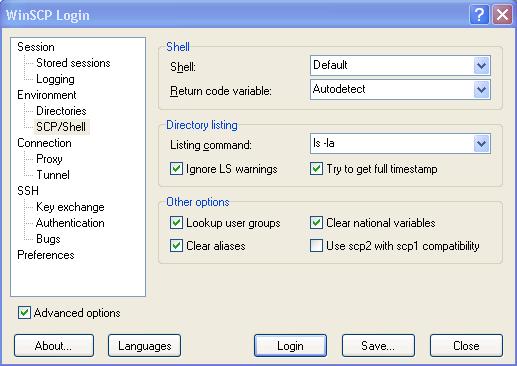Image resolution: width=517 pixels, height=366 pixels.
Task: Open Listing command dropdown arrow
Action: pos(481,144)
